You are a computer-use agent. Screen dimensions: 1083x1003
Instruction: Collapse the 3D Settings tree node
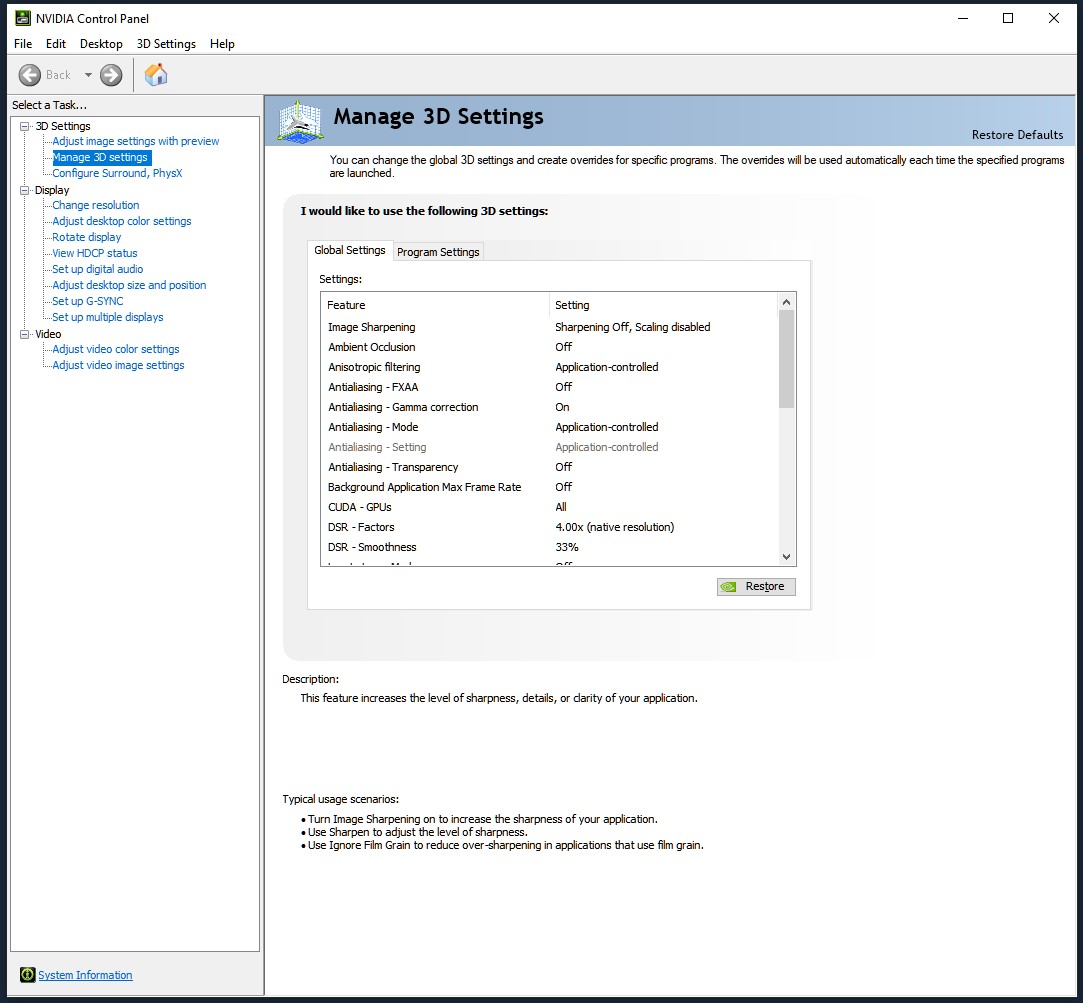tap(25, 126)
